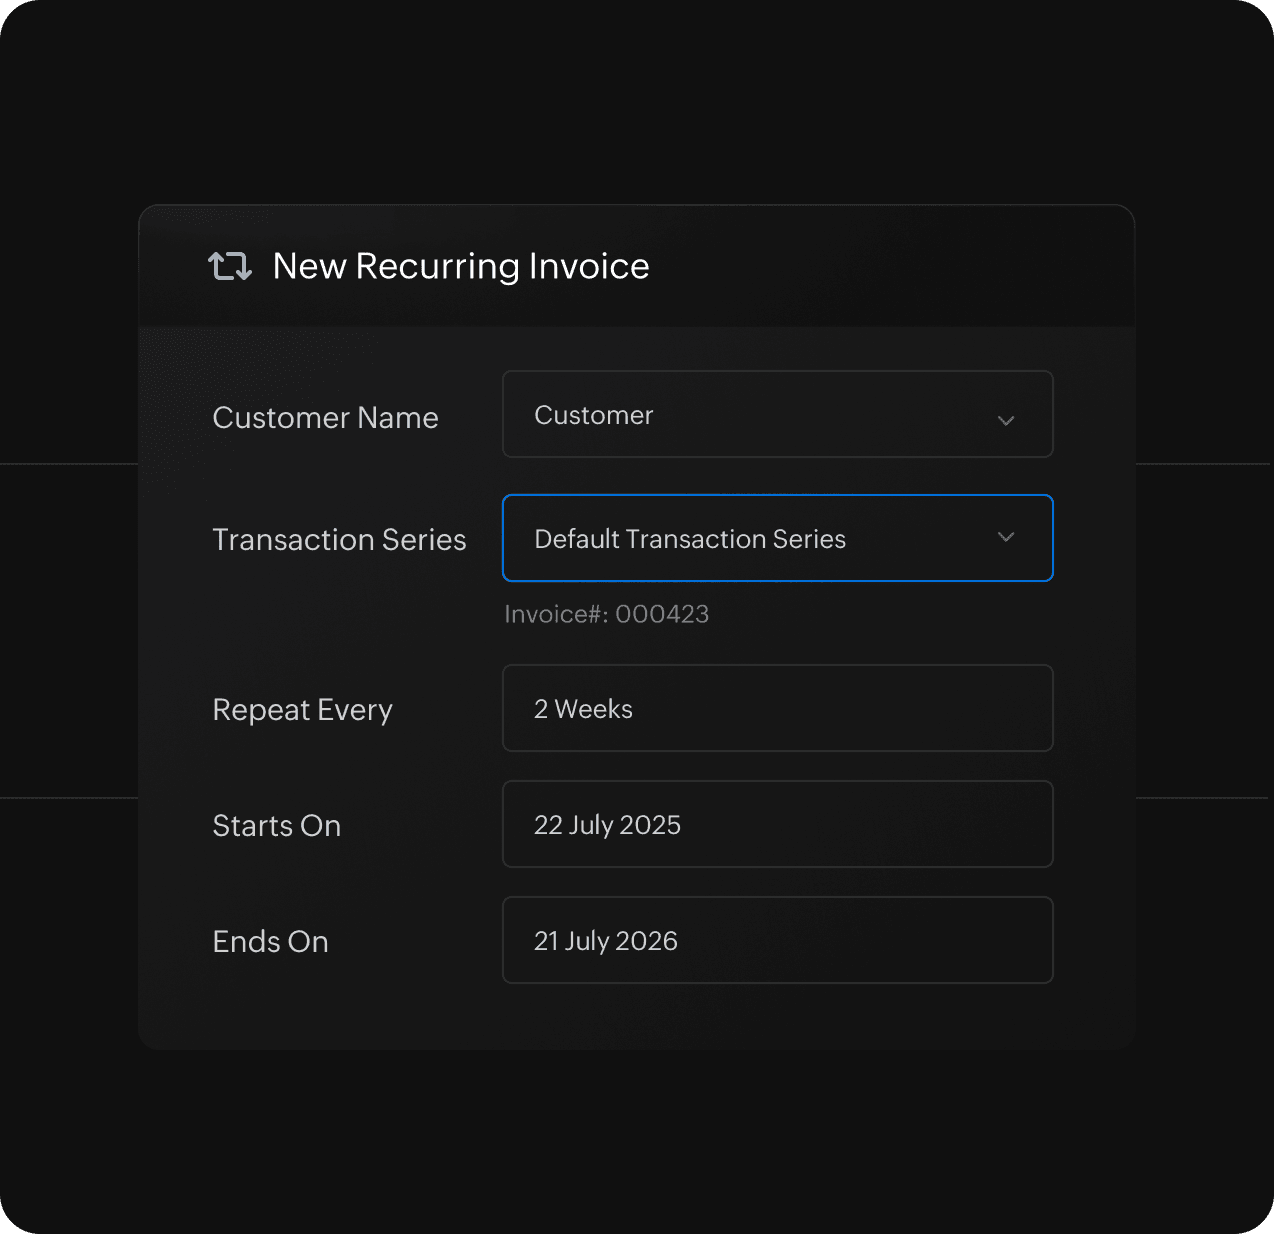The image size is (1274, 1234).
Task: Click the Starts On label
Action: tap(276, 826)
